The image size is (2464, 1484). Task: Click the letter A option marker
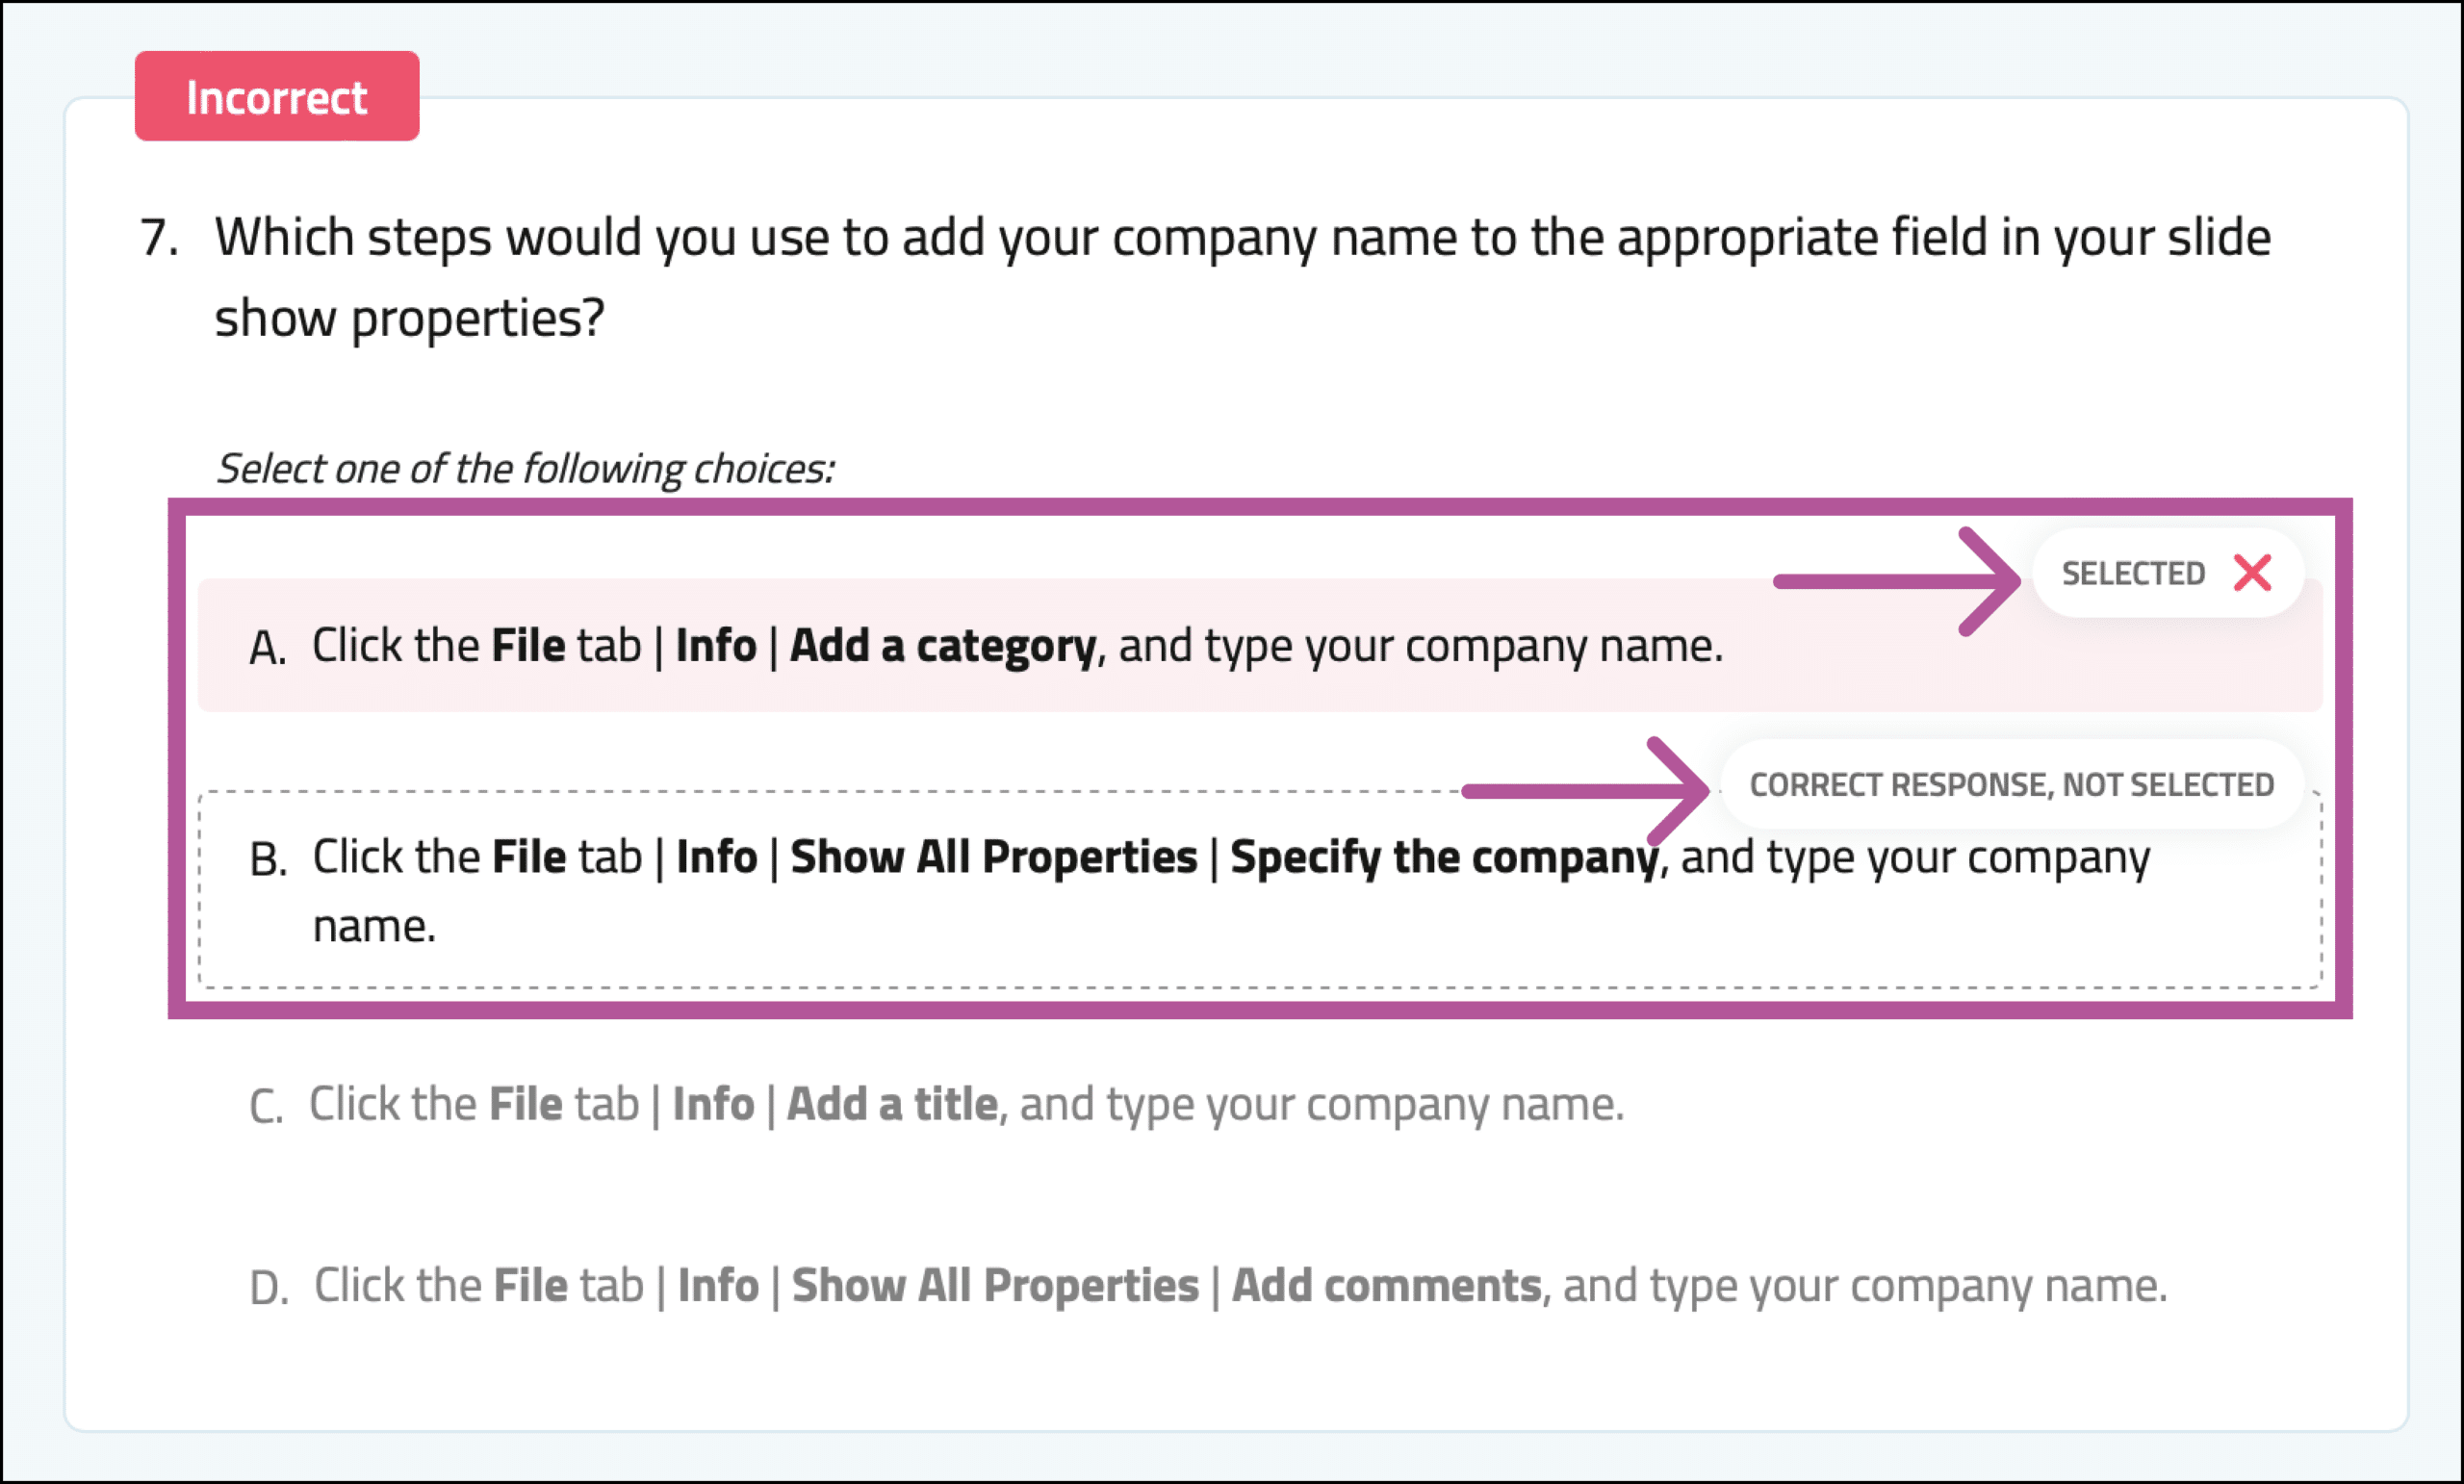tap(268, 648)
